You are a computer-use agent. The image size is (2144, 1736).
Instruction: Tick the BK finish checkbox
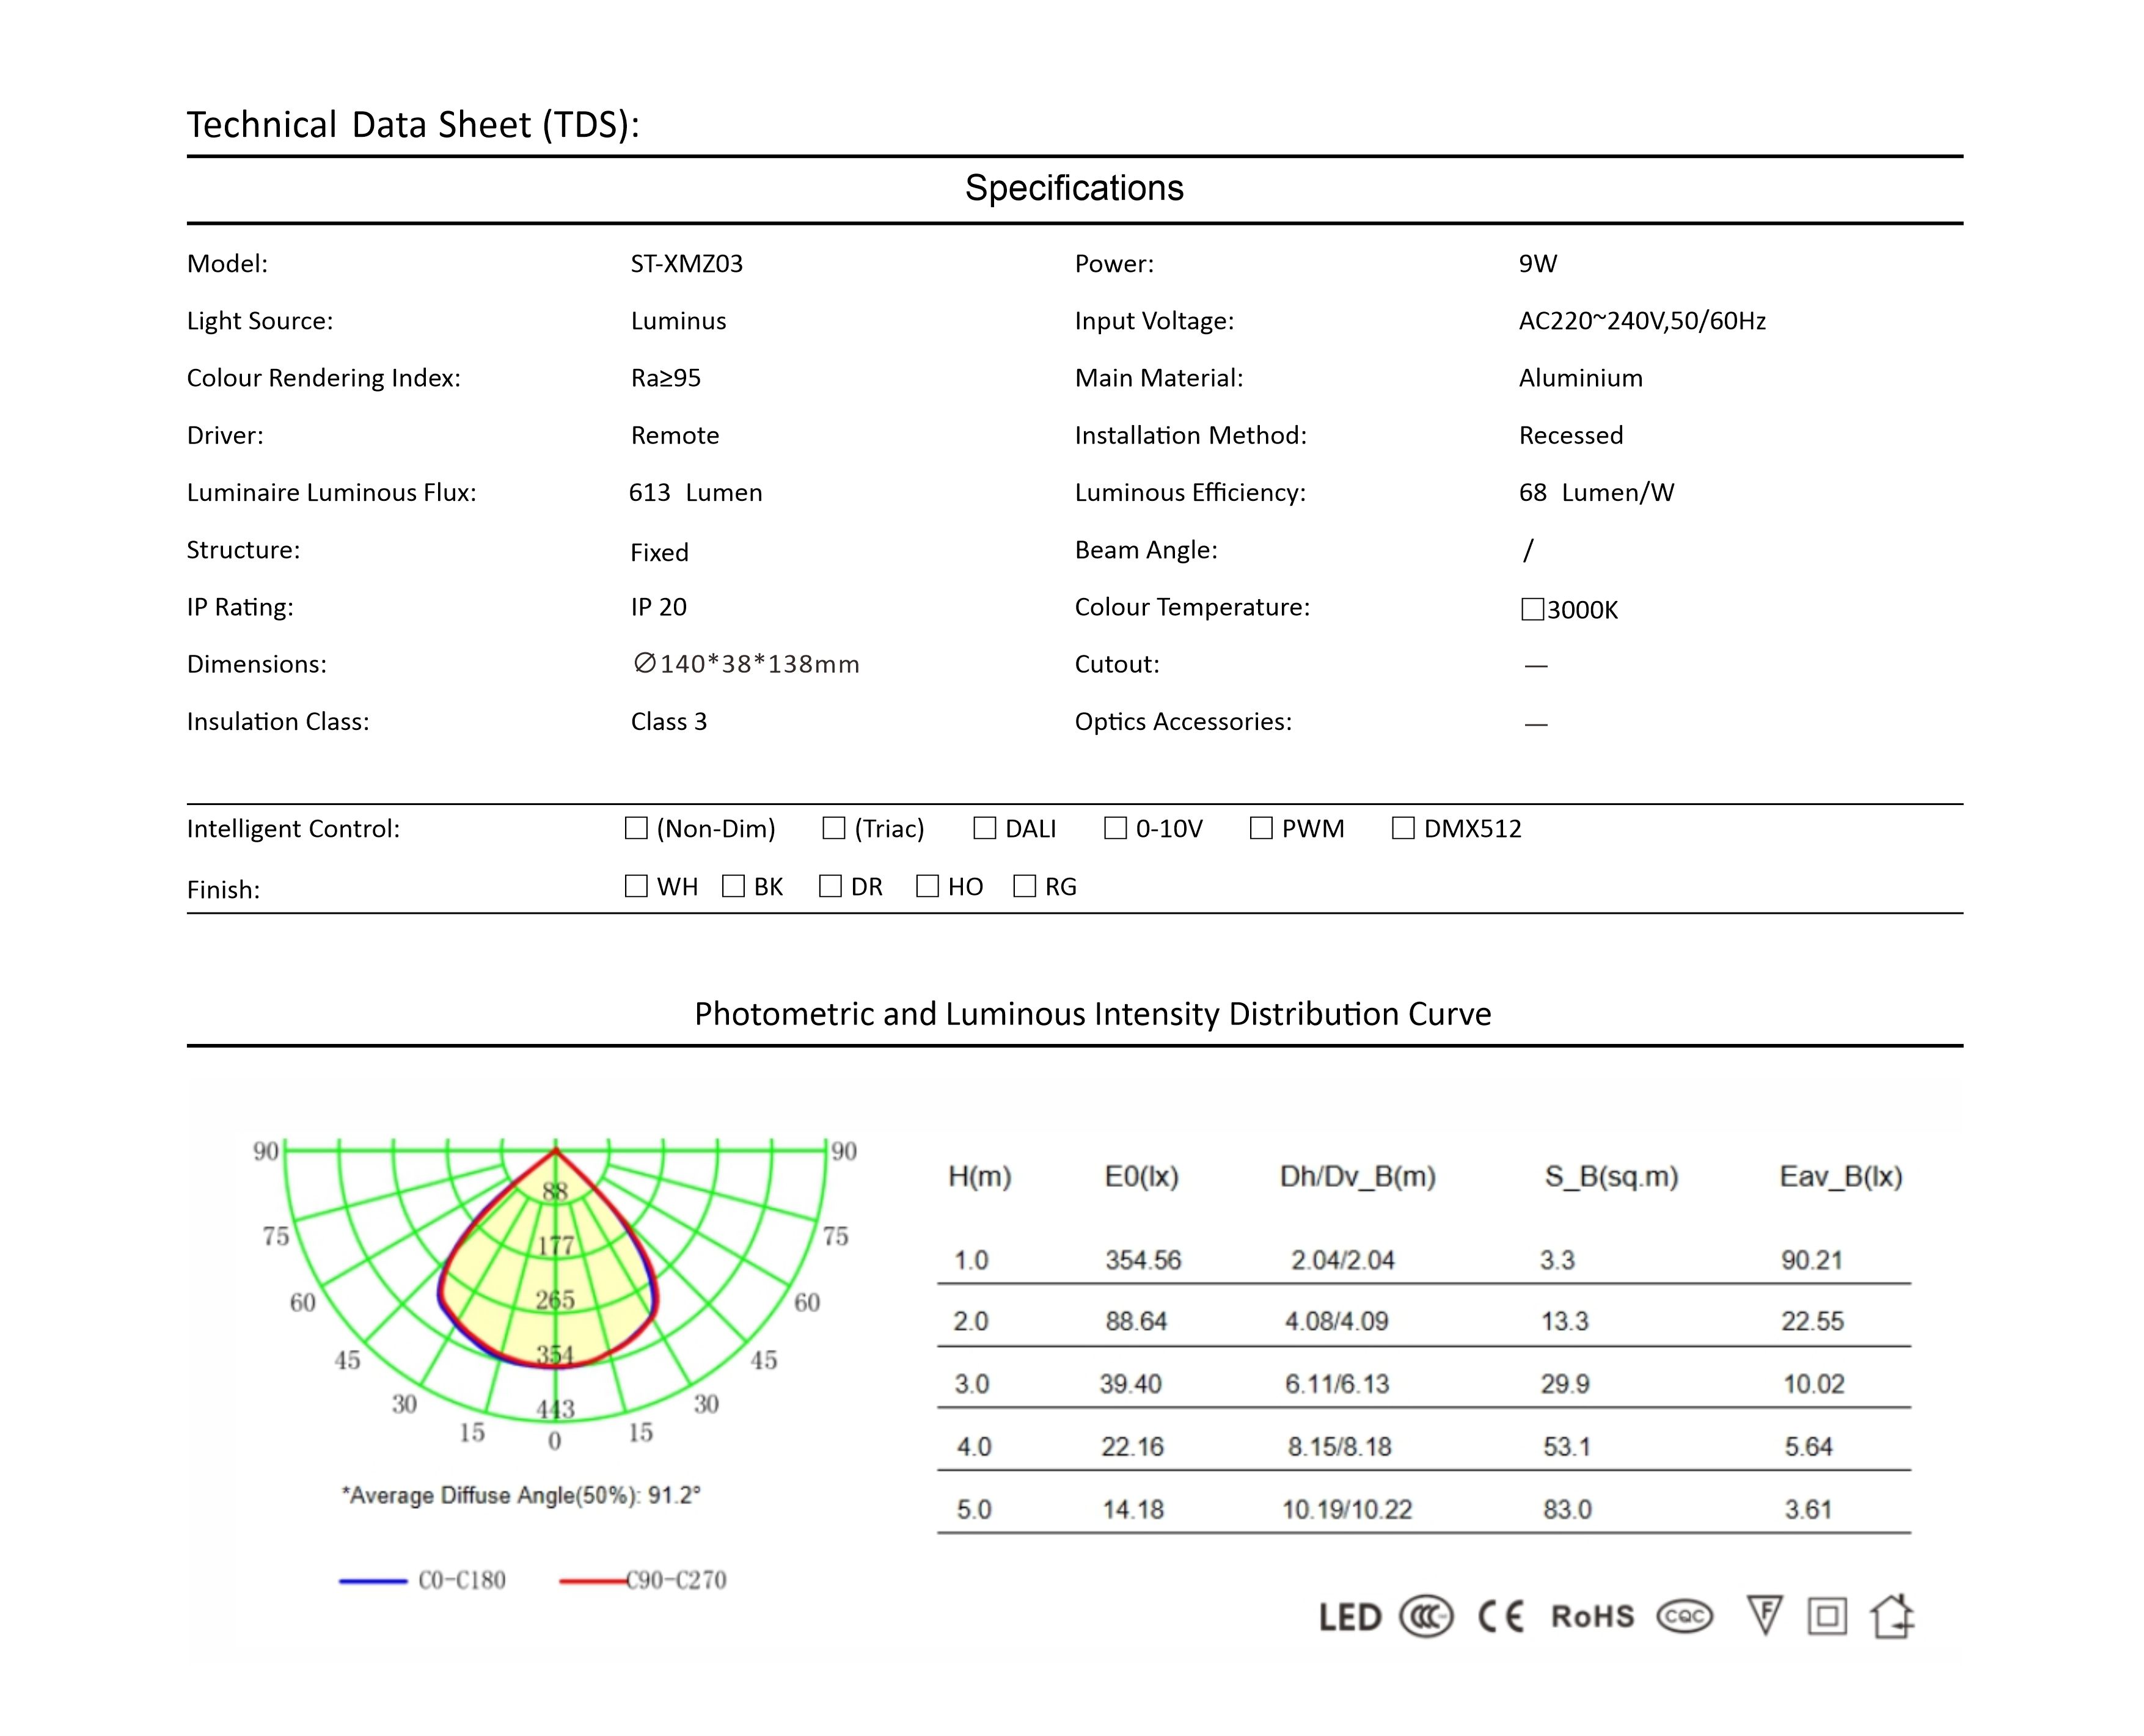tap(733, 886)
